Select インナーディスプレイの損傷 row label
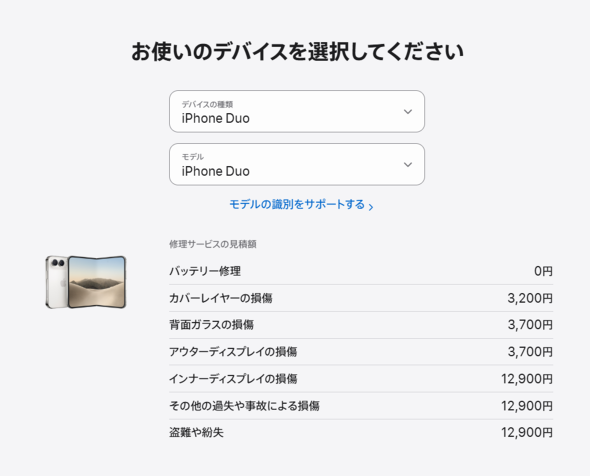 click(x=233, y=379)
